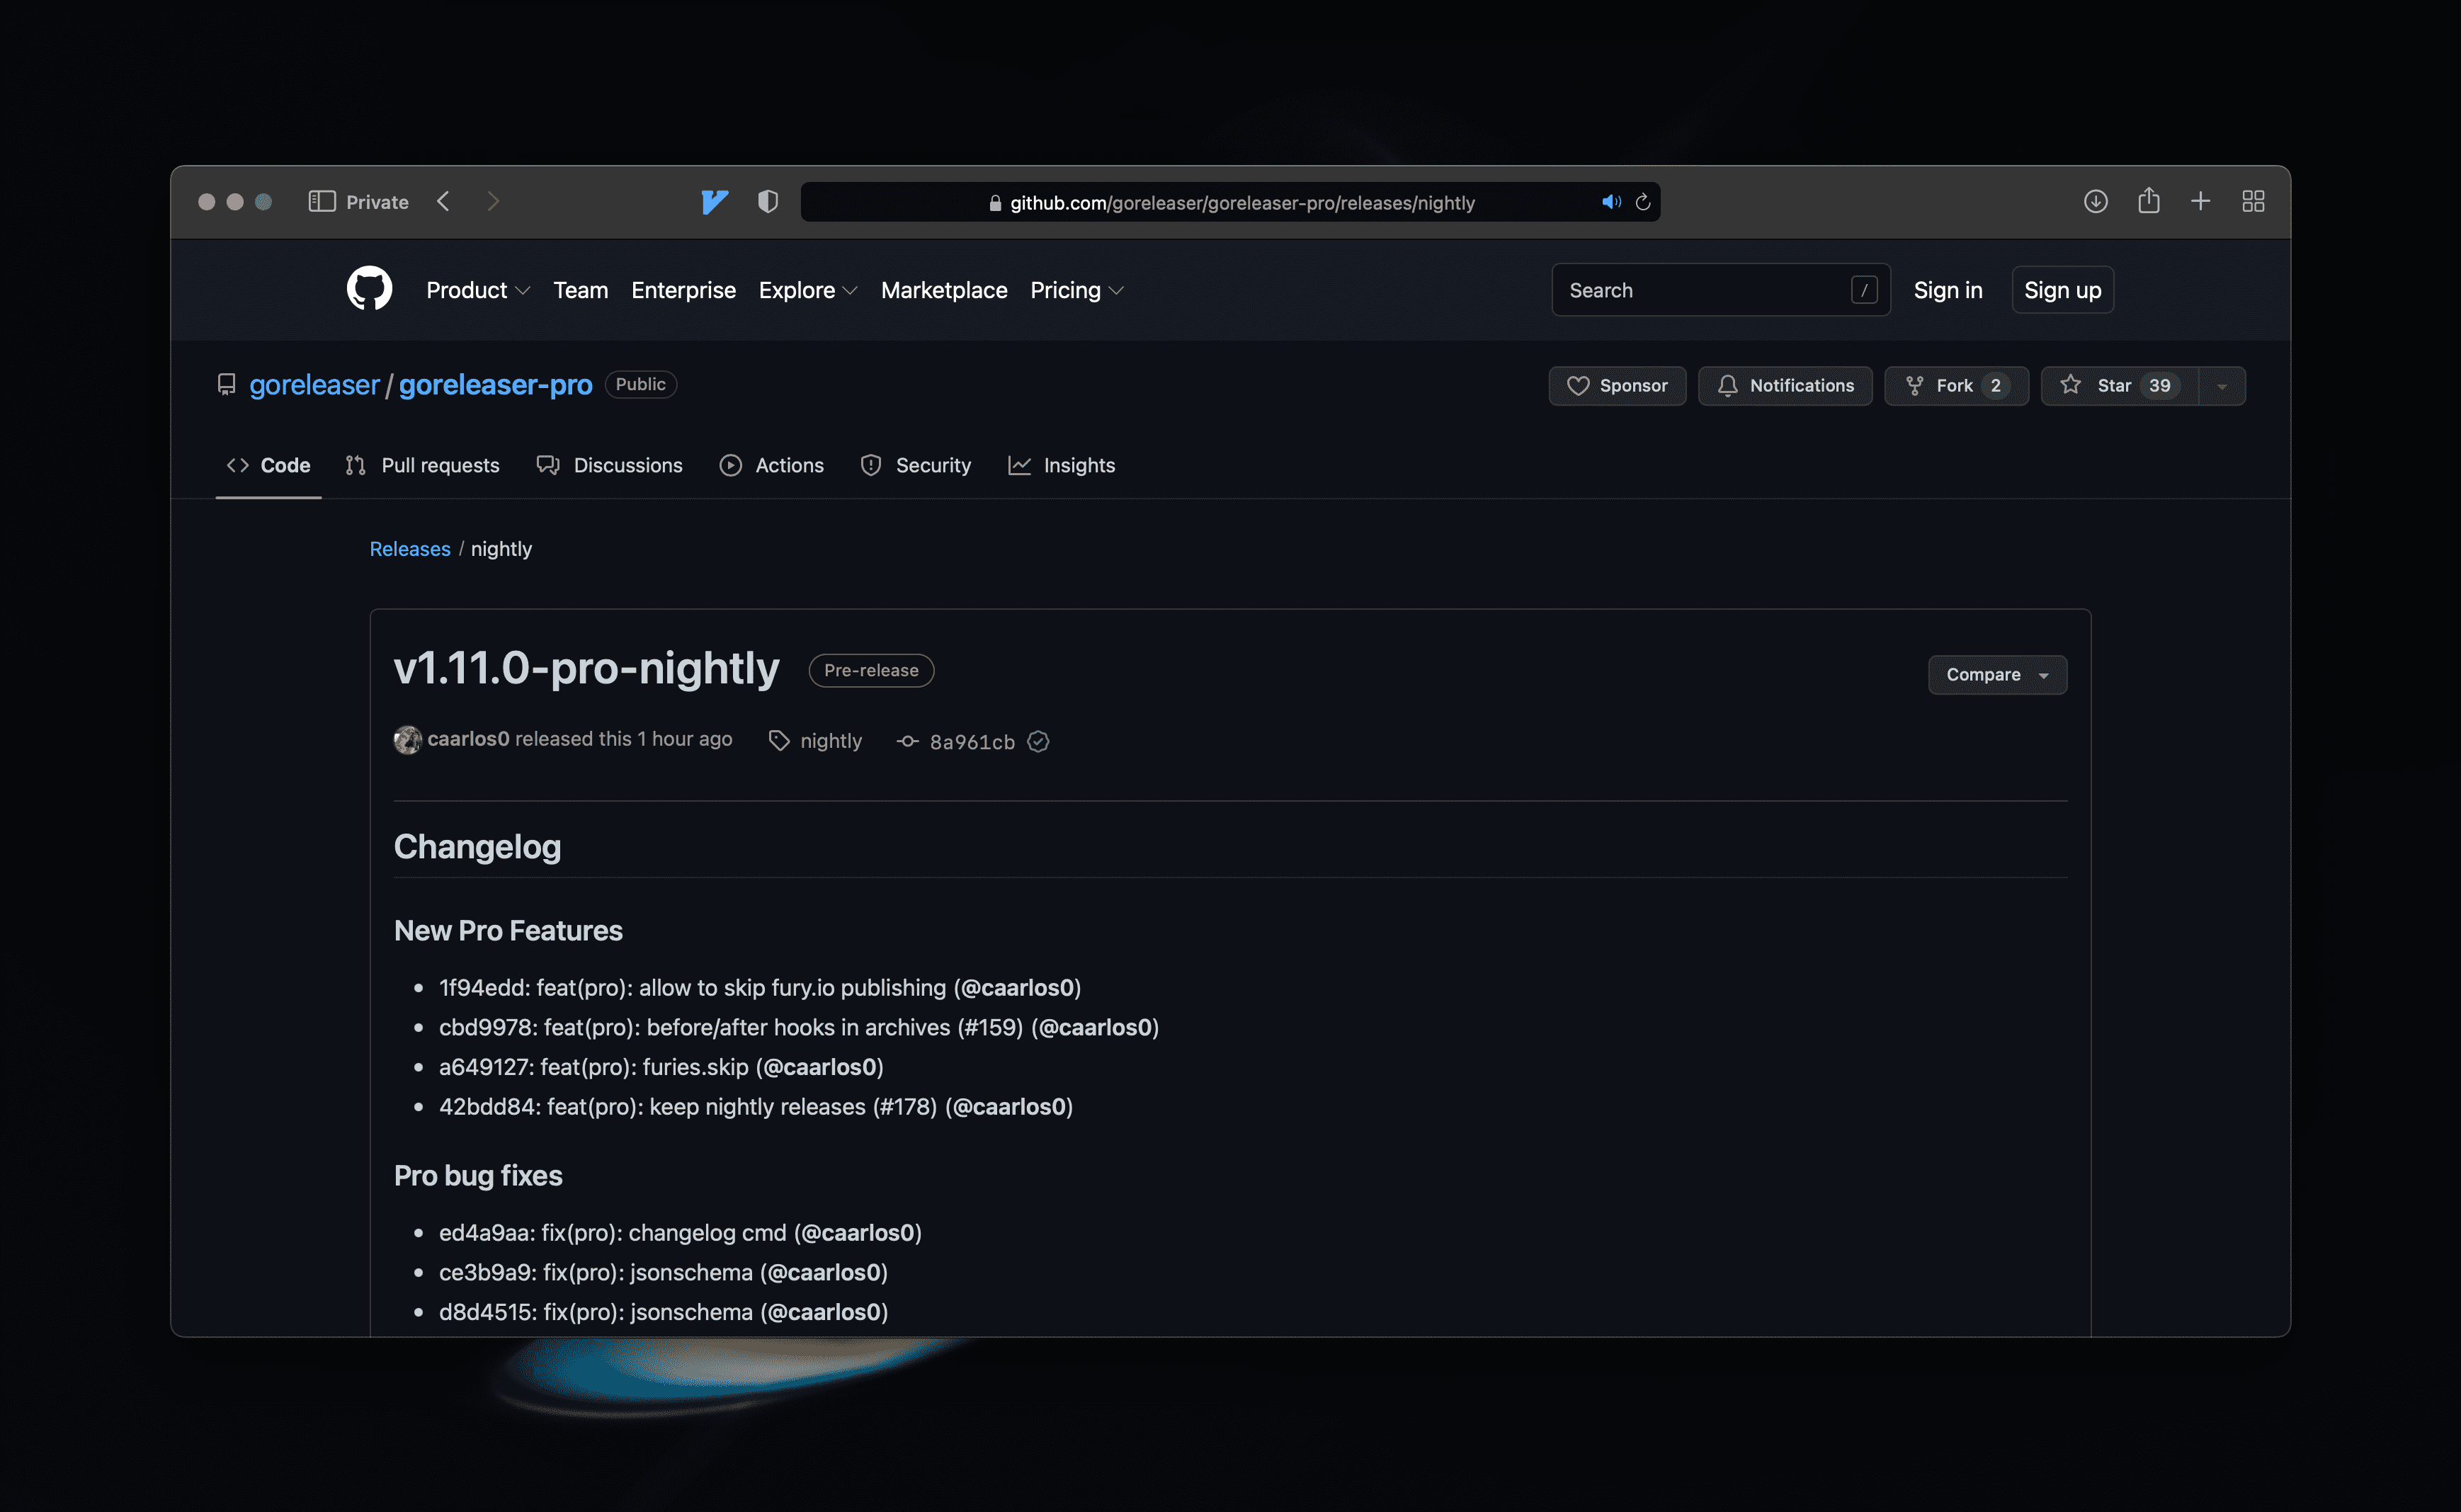Image resolution: width=2461 pixels, height=1512 pixels.
Task: Click the Sign in link
Action: coord(1947,290)
